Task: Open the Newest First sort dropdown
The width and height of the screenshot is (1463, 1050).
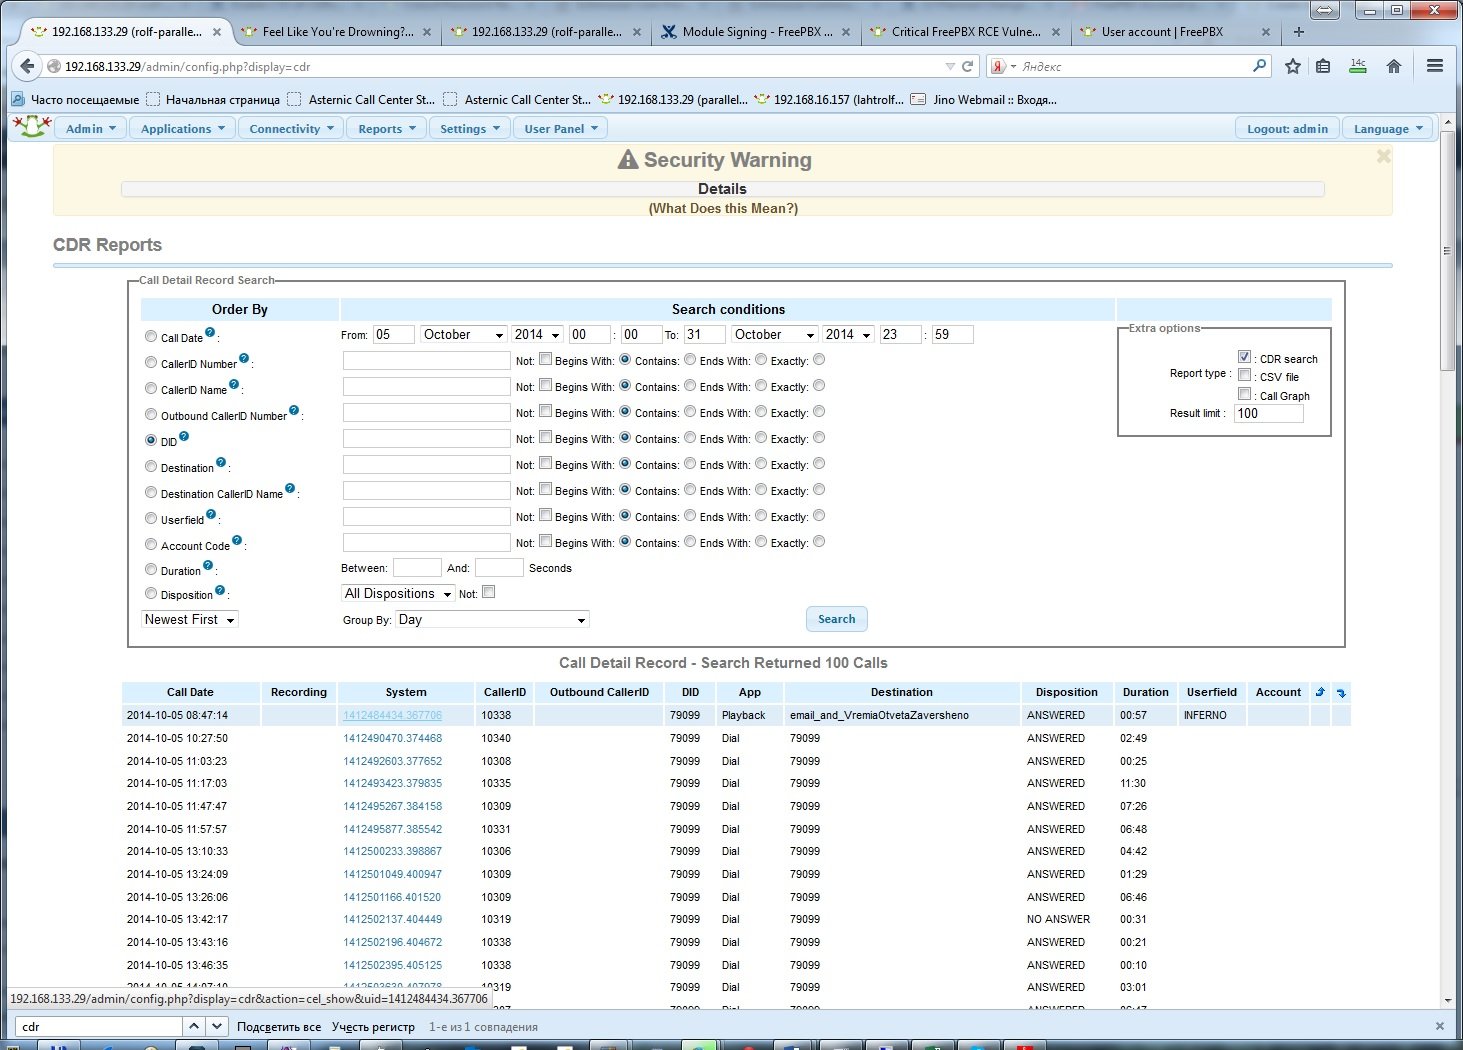Action: 190,620
